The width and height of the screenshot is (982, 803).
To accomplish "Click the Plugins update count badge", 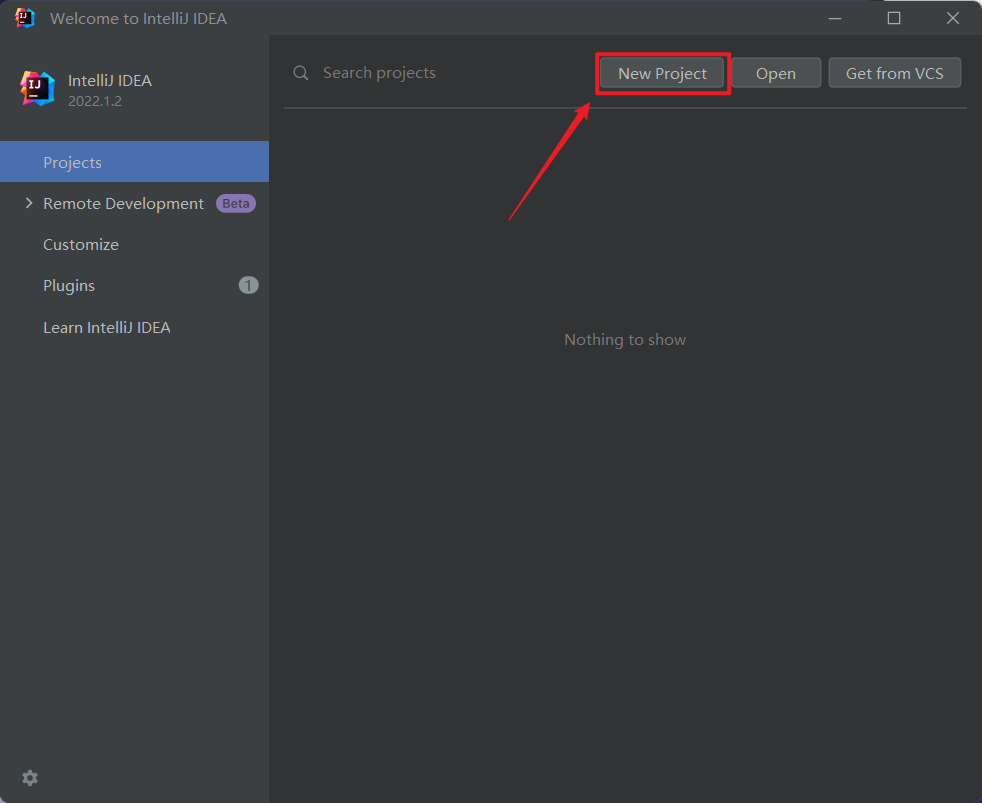I will click(249, 286).
